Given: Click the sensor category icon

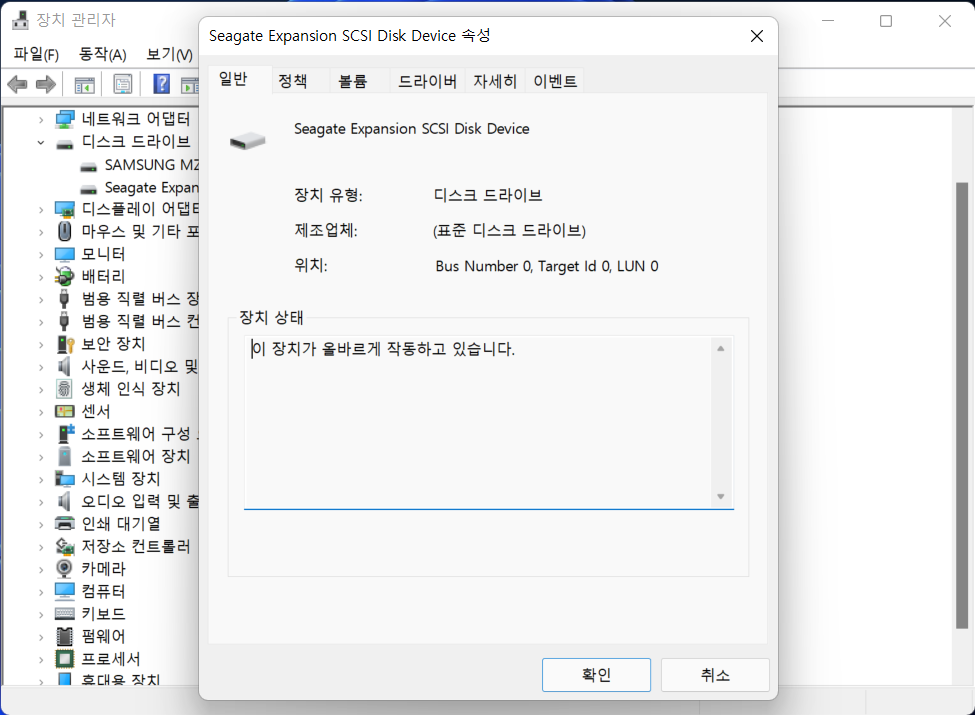Looking at the screenshot, I should [65, 411].
